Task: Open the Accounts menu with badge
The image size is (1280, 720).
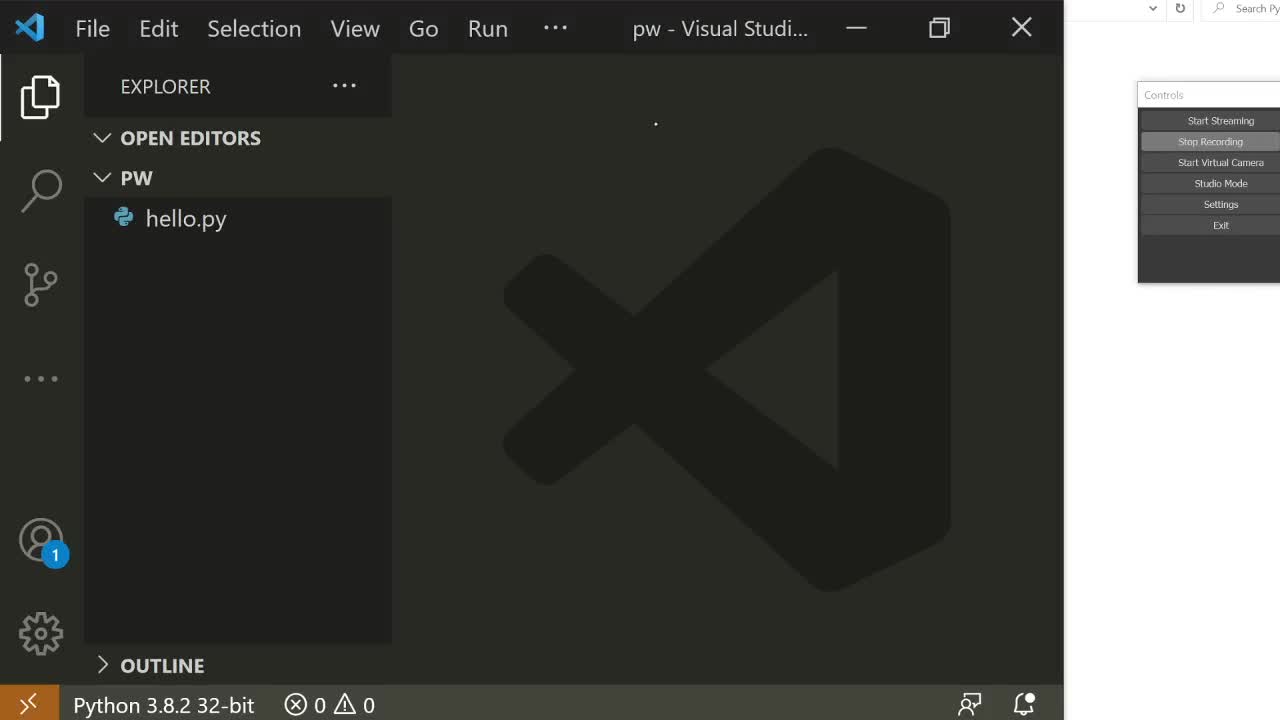Action: pos(43,542)
